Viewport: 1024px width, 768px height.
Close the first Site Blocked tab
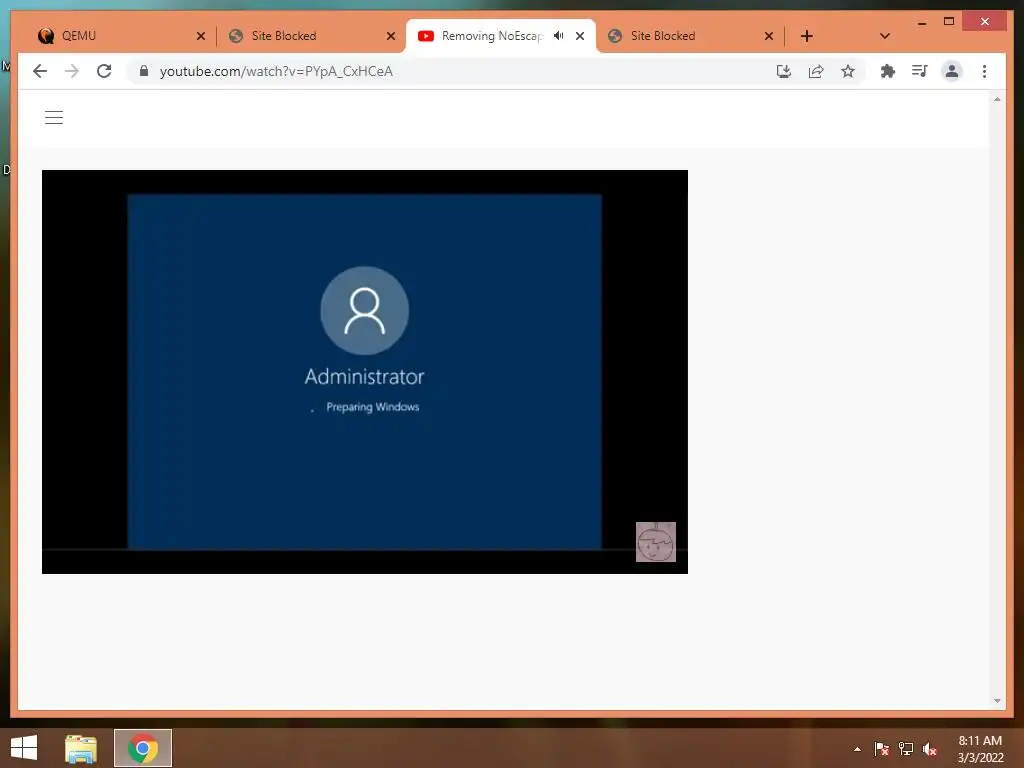(x=391, y=36)
